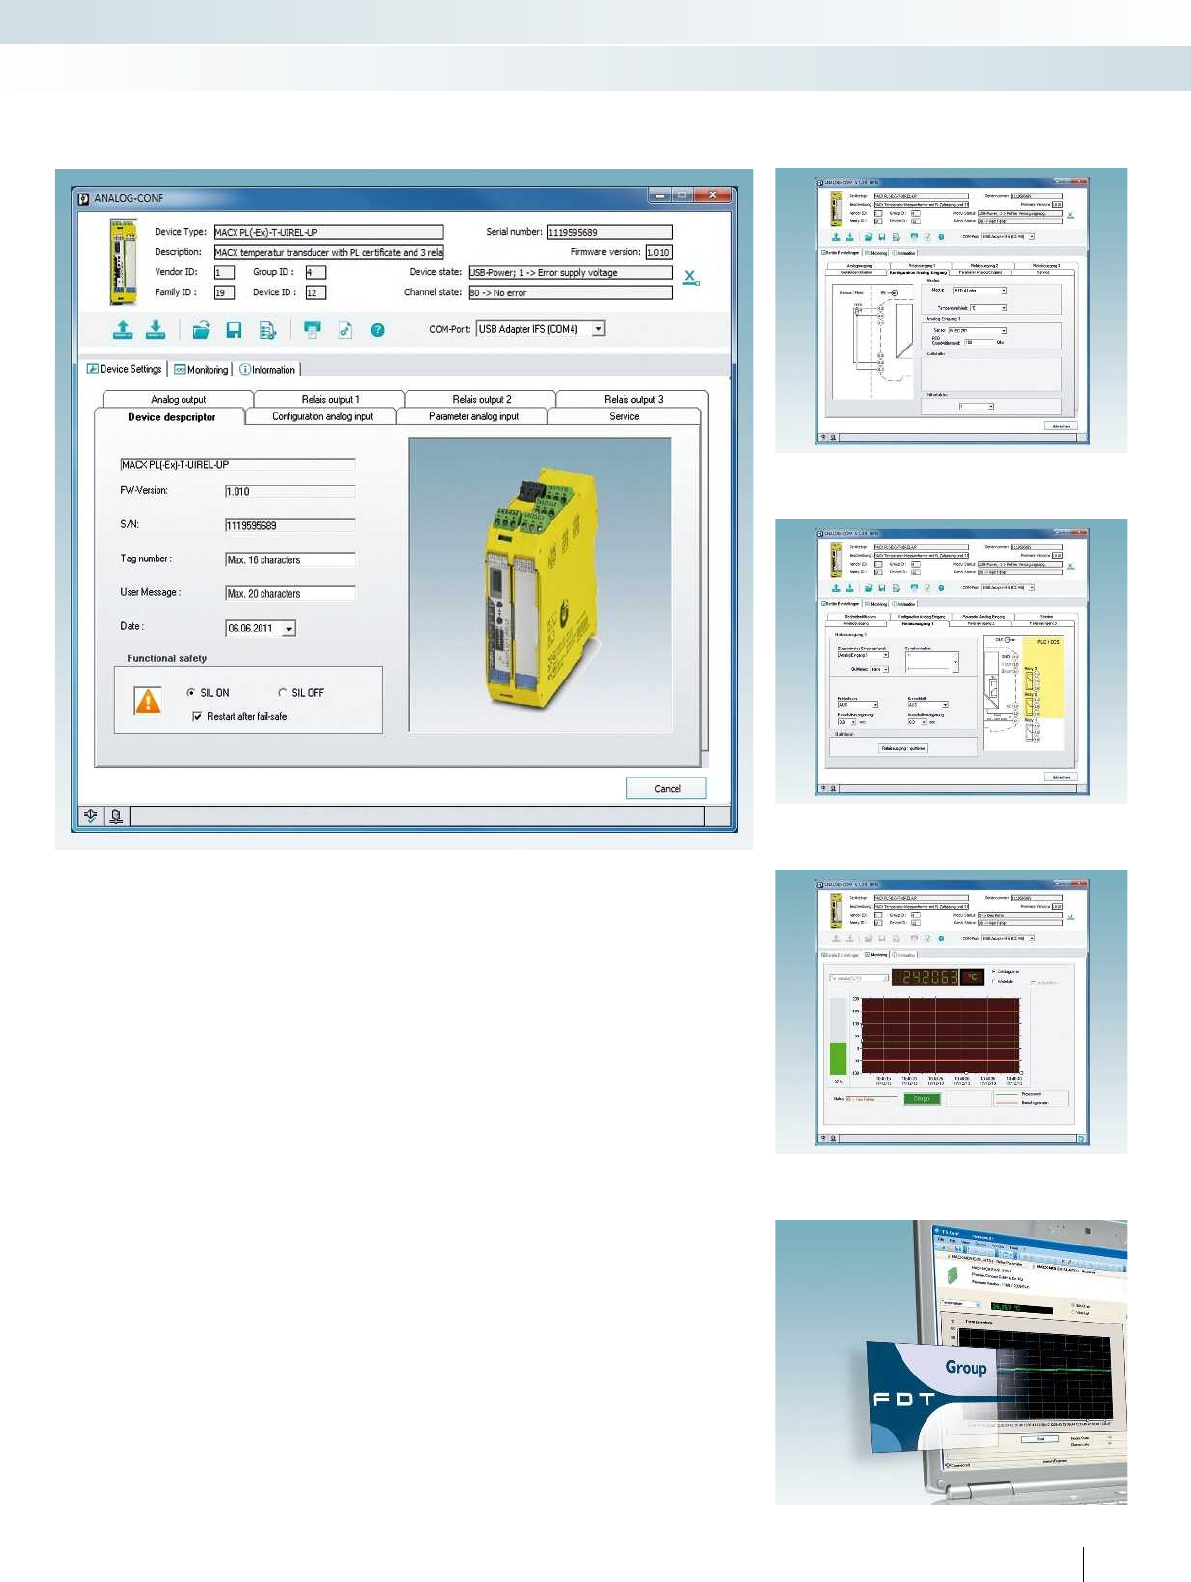
Task: Open the FDT Group laptop thumbnail
Action: 951,1363
